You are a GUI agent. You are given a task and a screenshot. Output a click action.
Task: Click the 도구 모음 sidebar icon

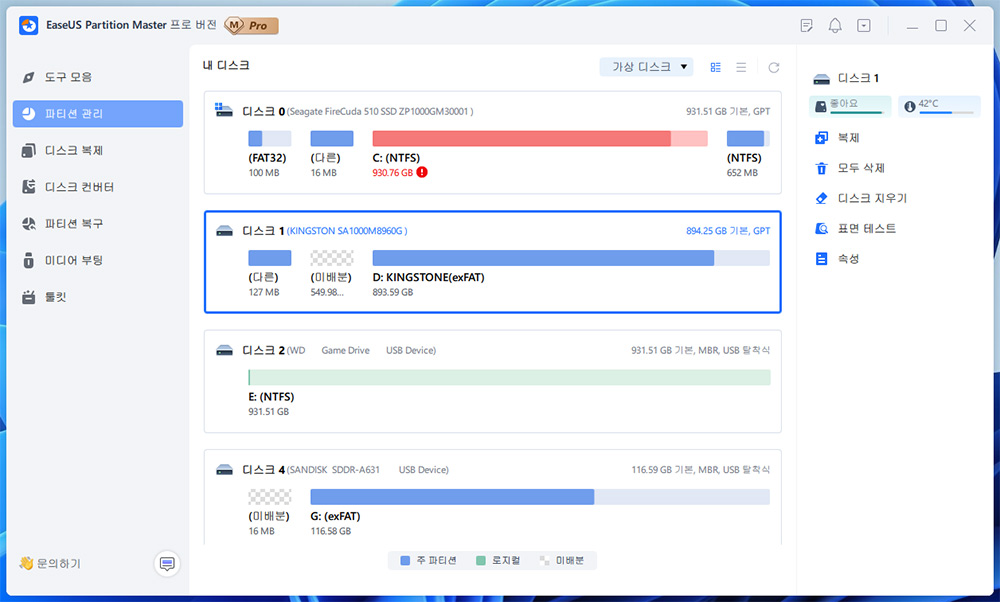29,77
